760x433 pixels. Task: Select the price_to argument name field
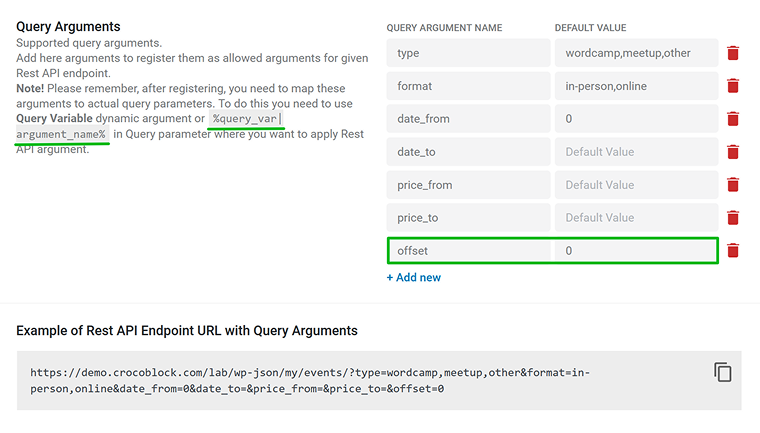468,218
